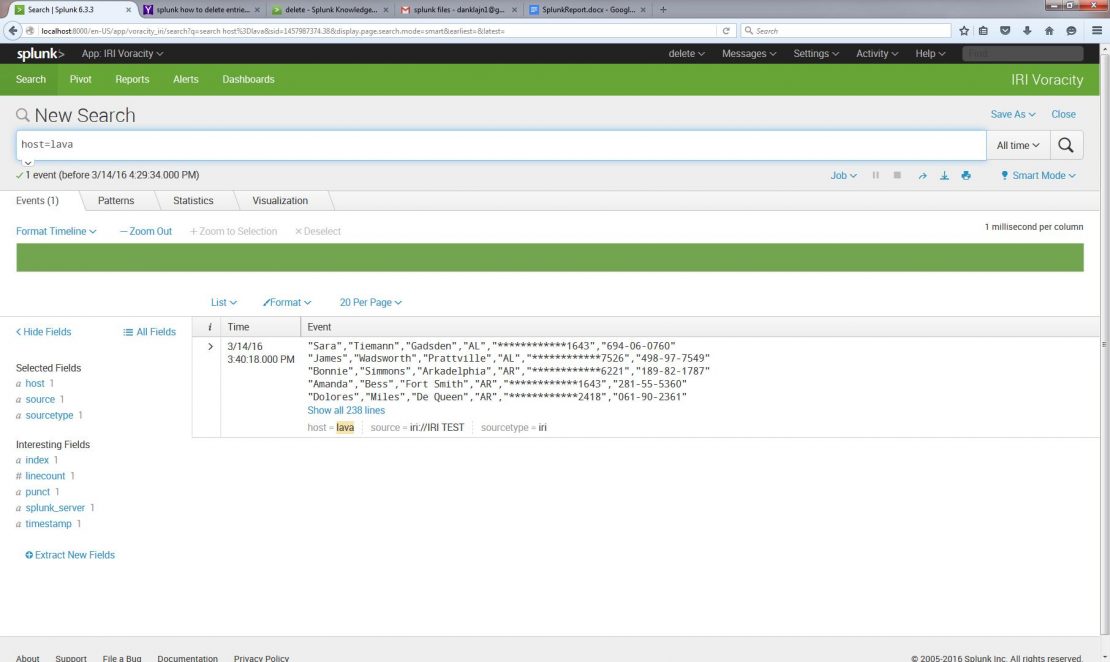Open the Activity menu
This screenshot has width=1110, height=662.
click(x=876, y=54)
